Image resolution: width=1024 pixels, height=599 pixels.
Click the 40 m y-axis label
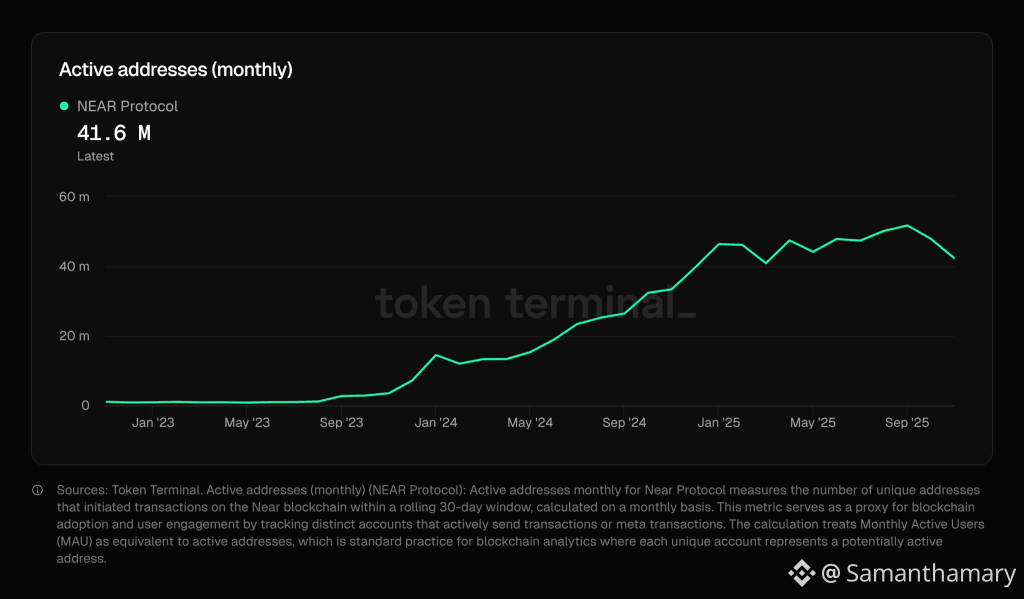tap(74, 267)
